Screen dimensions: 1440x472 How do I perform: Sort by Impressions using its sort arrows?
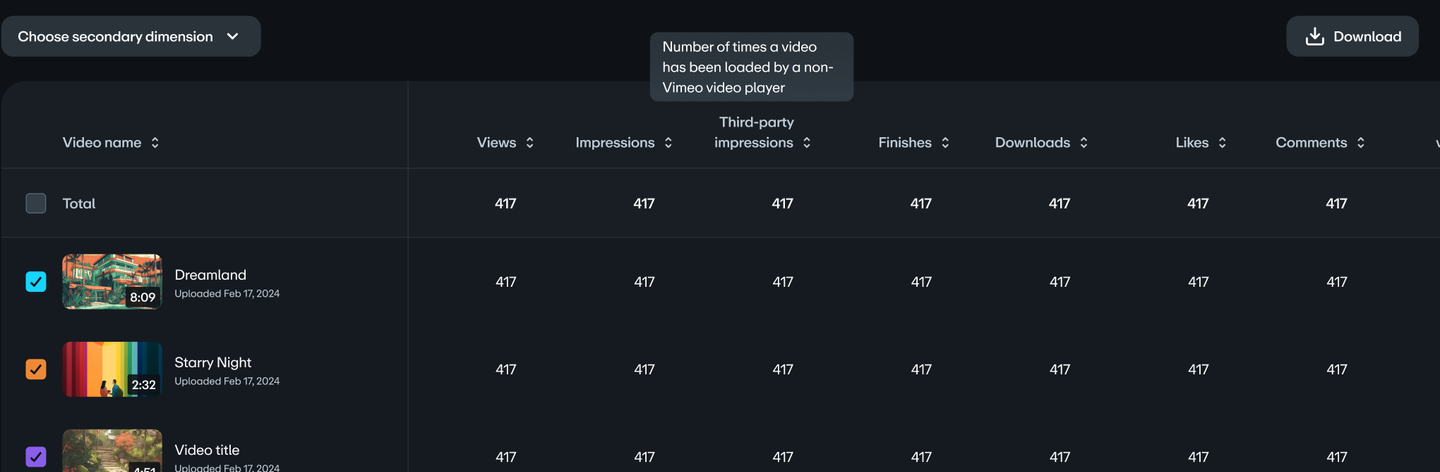pos(668,143)
